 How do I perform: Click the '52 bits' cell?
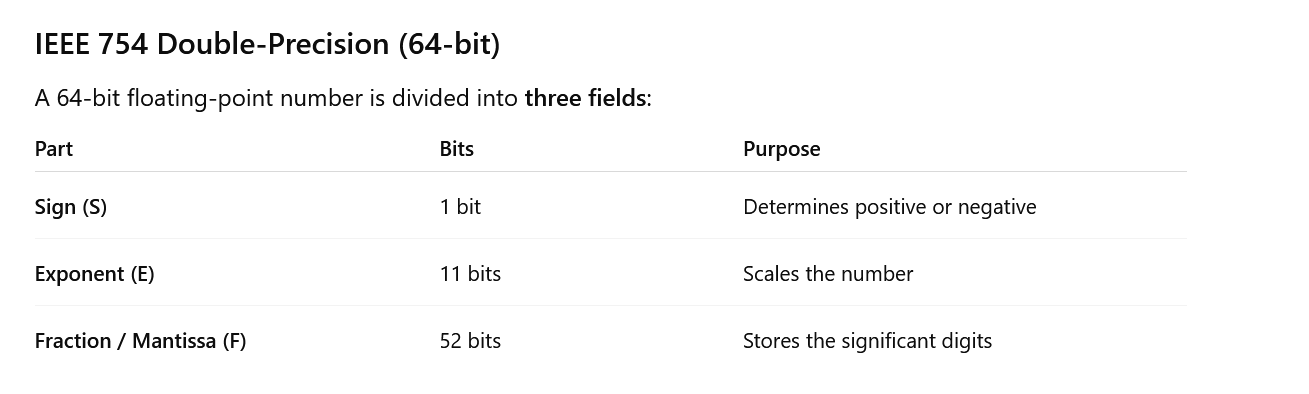click(470, 341)
